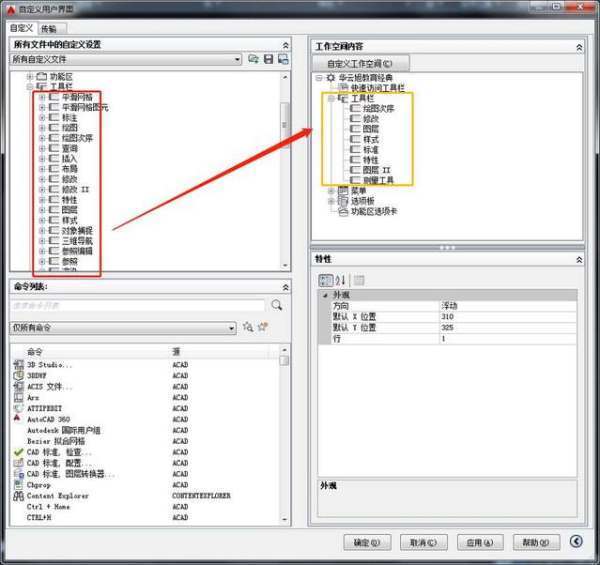
Task: Select 布局 toolbar in left tree
Action: [x=70, y=169]
